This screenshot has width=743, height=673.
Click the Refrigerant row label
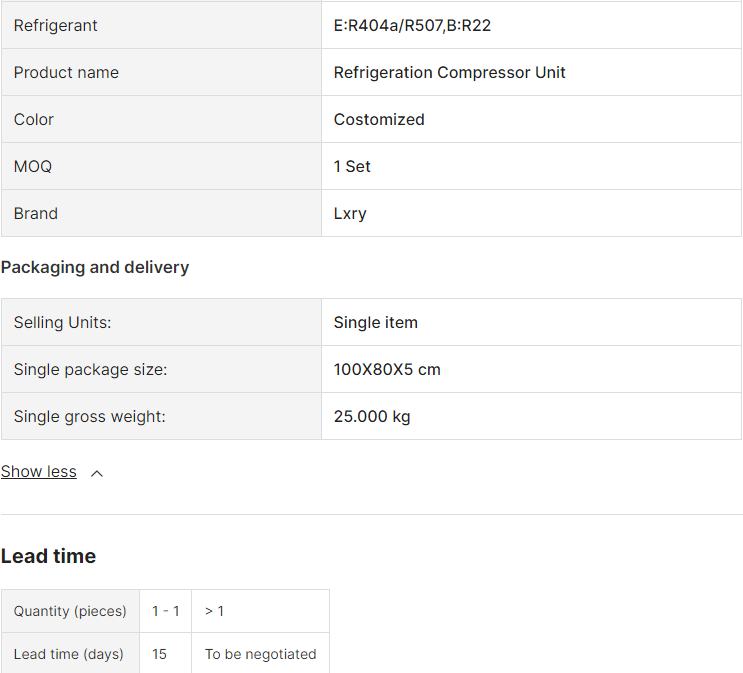[x=56, y=26]
